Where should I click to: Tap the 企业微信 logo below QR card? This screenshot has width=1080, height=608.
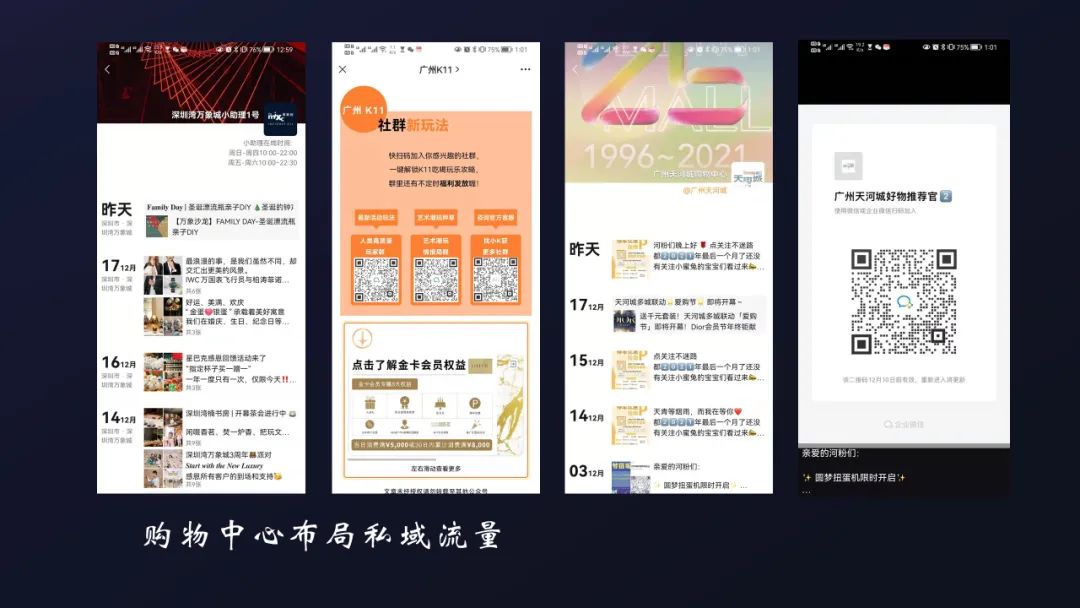point(904,425)
